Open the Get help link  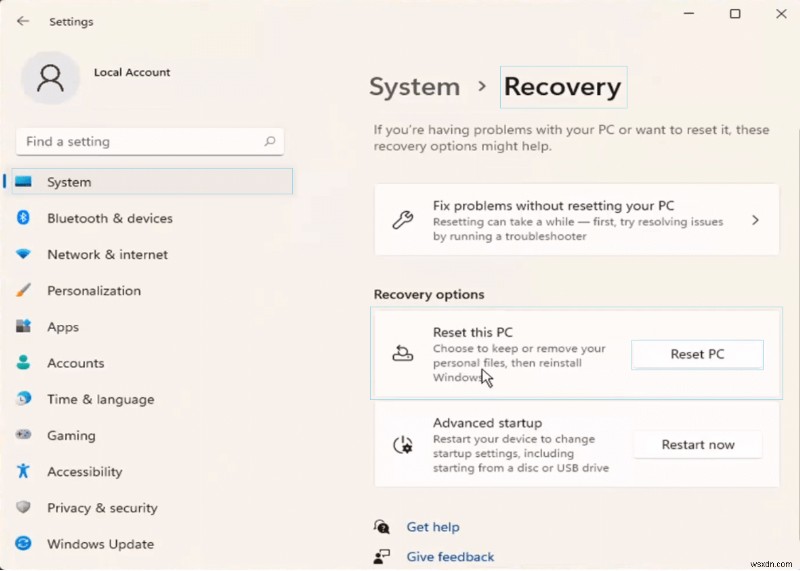pos(433,527)
